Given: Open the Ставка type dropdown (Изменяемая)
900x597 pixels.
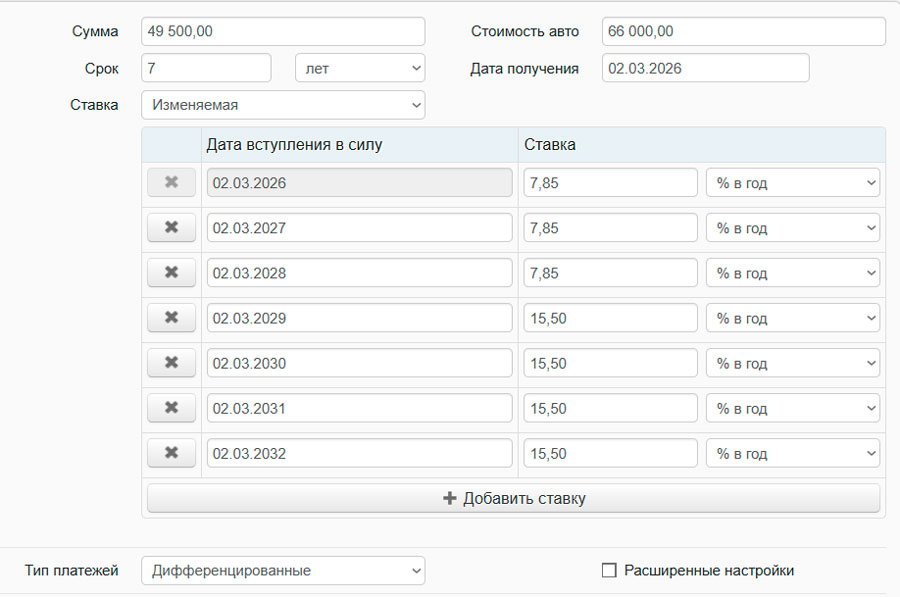Looking at the screenshot, I should pos(283,105).
